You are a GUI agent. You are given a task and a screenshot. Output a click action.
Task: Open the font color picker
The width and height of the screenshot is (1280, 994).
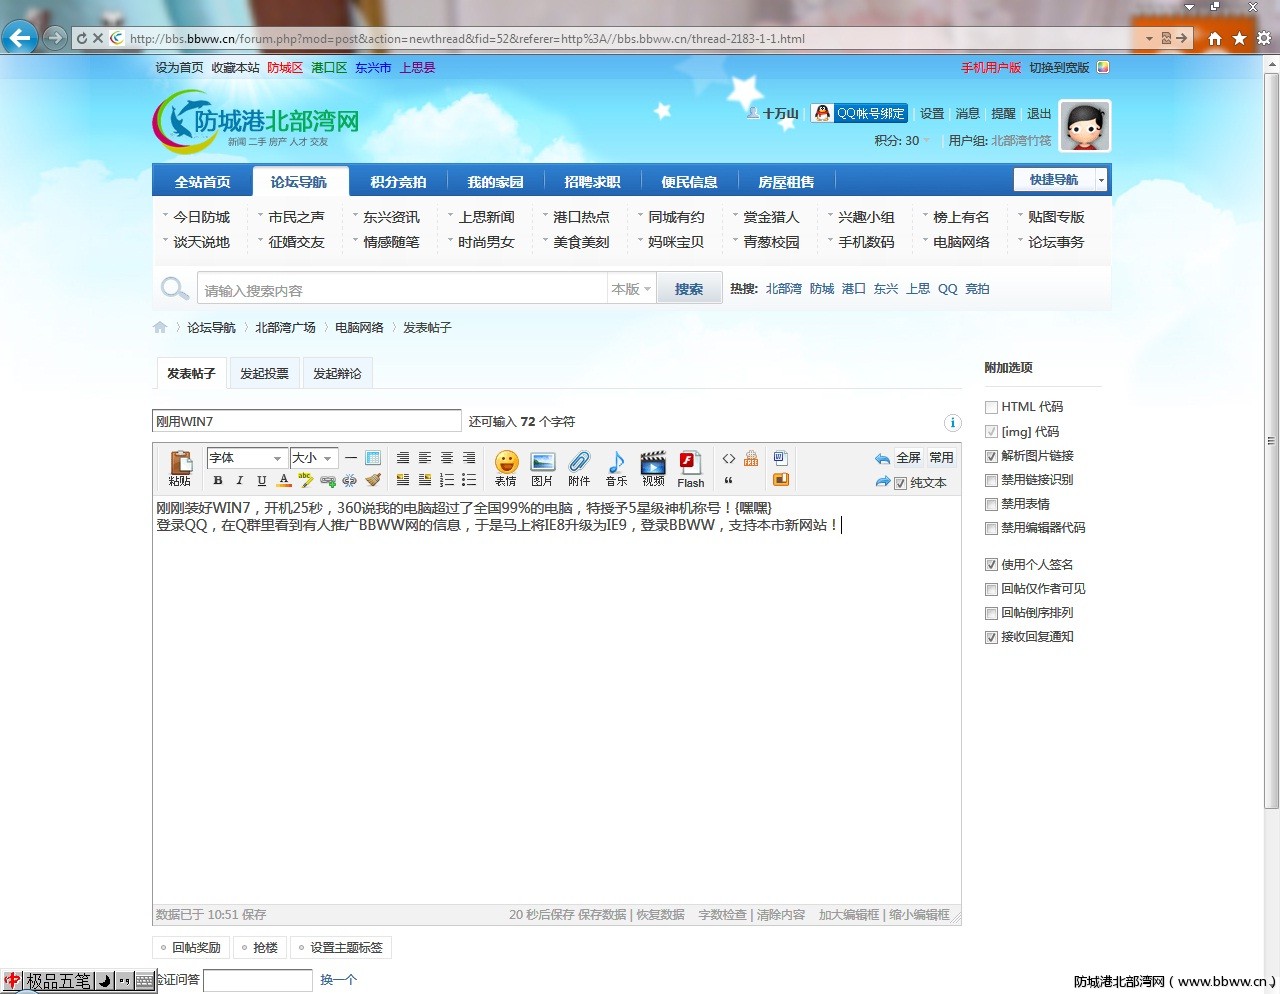(284, 481)
